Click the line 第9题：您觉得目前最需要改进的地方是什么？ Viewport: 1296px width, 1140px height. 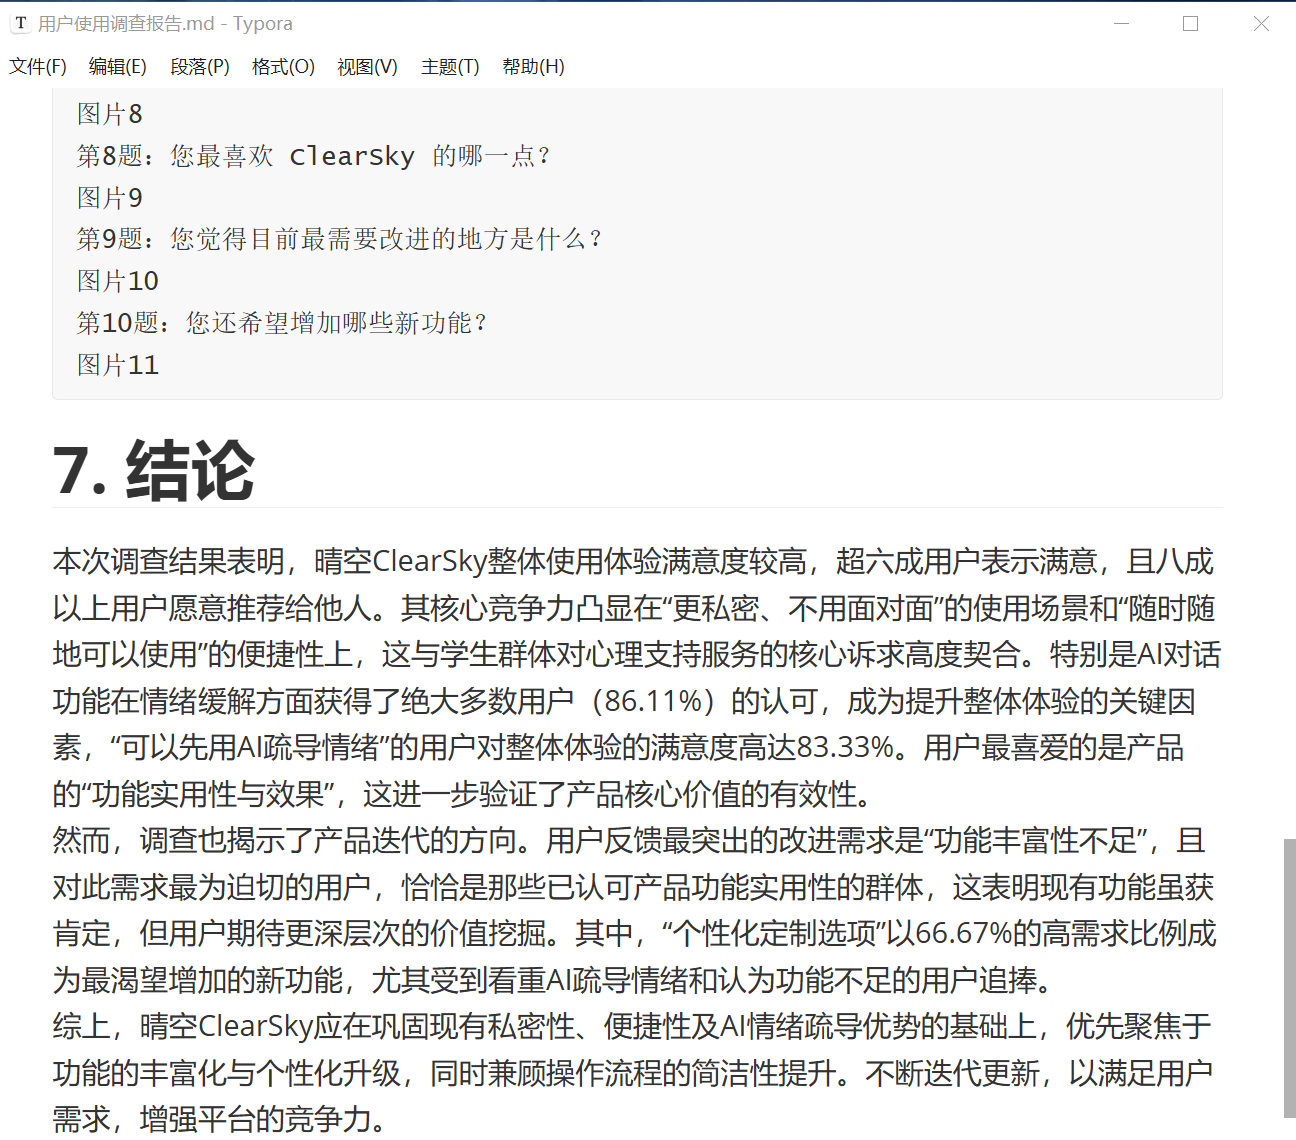pos(340,239)
